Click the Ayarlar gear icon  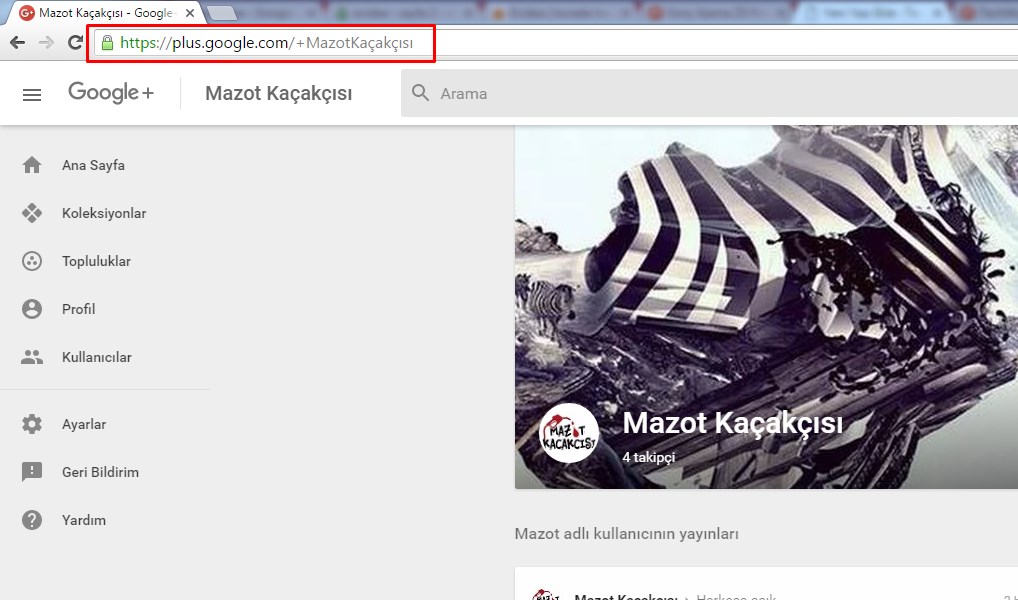pyautogui.click(x=32, y=424)
